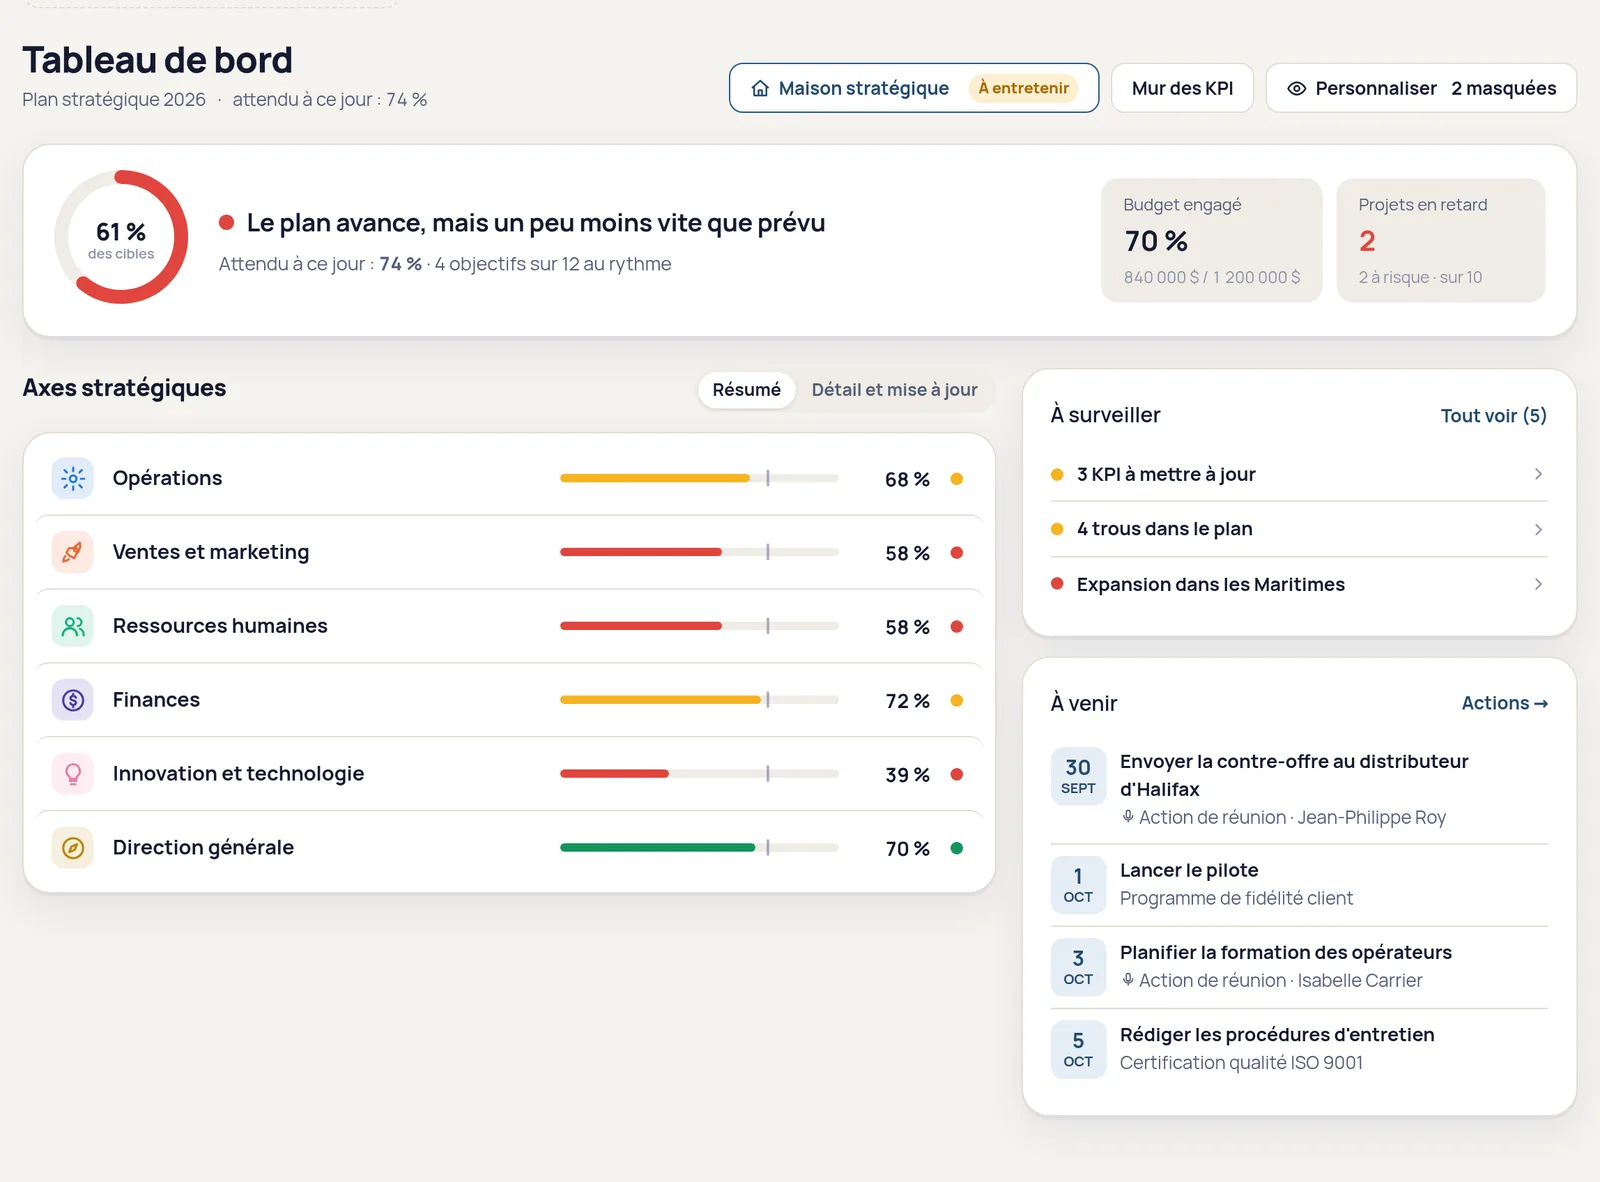Click the Ventes et marketing rocket icon
This screenshot has width=1600, height=1182.
click(73, 552)
